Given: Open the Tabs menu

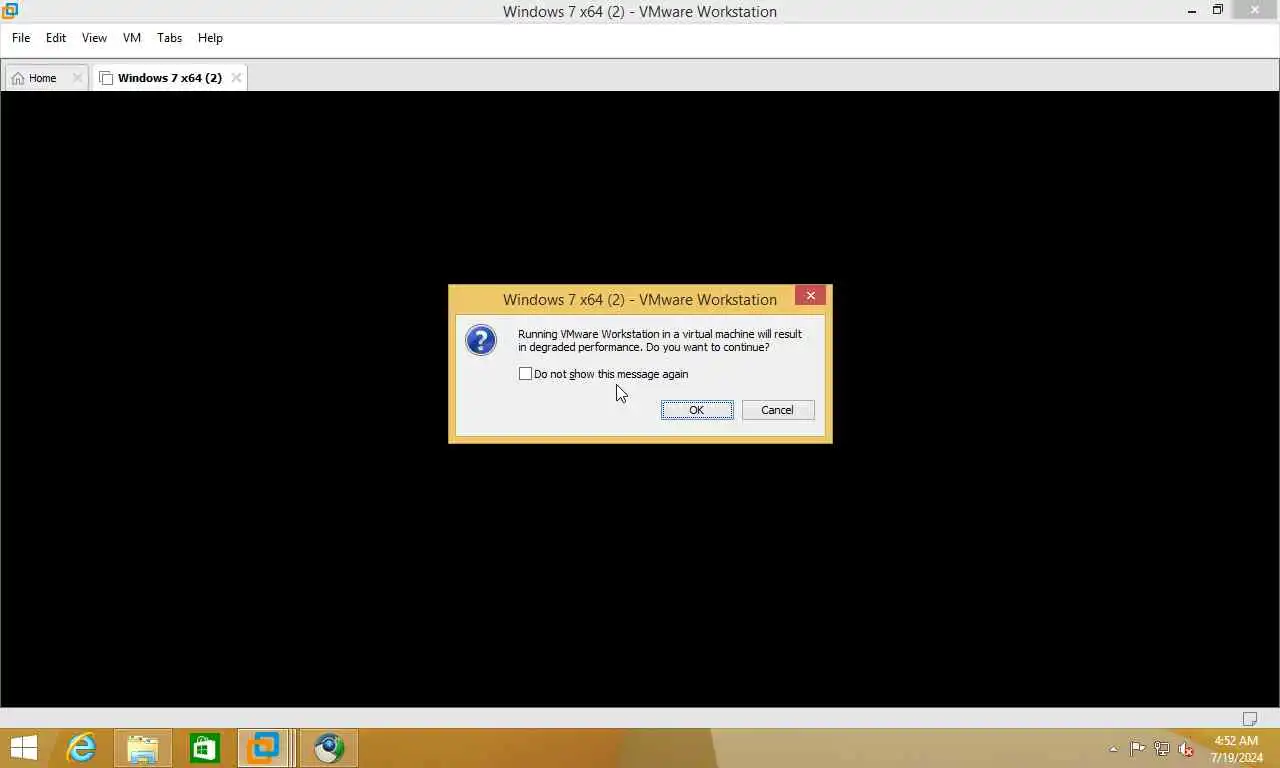Looking at the screenshot, I should [x=170, y=38].
